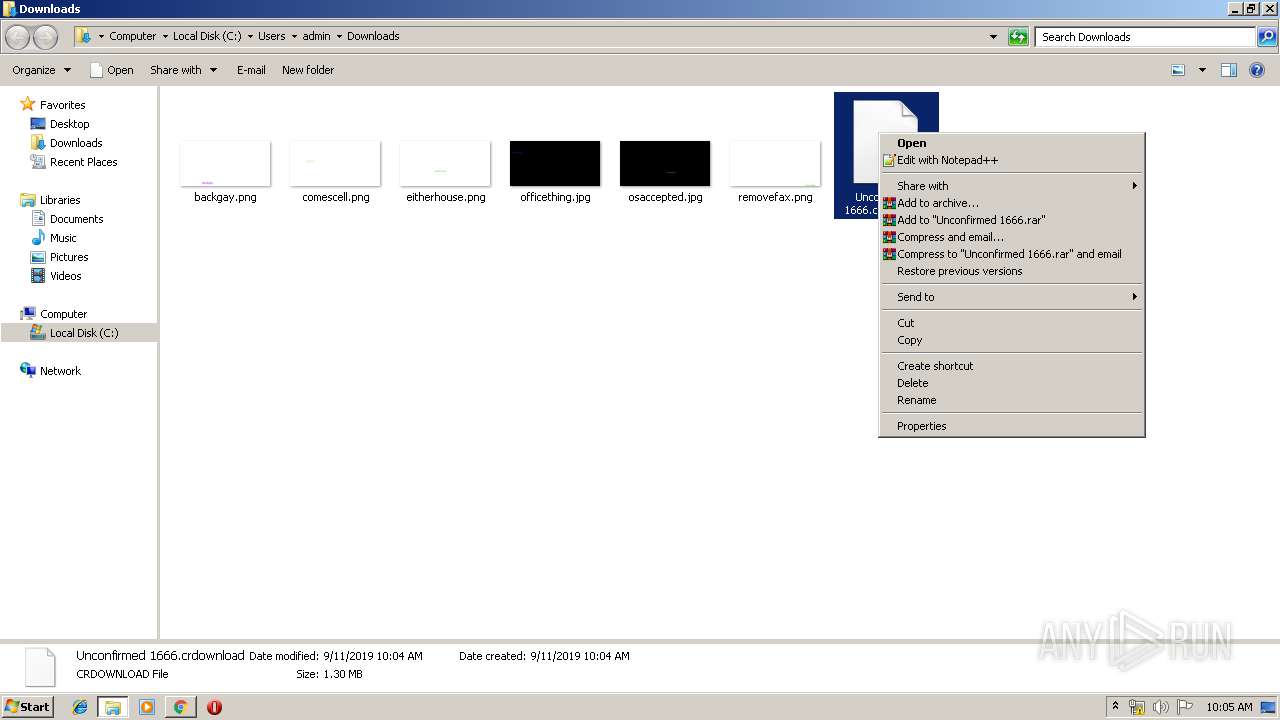The height and width of the screenshot is (720, 1280).
Task: Click the Back navigation arrow
Action: [x=17, y=37]
